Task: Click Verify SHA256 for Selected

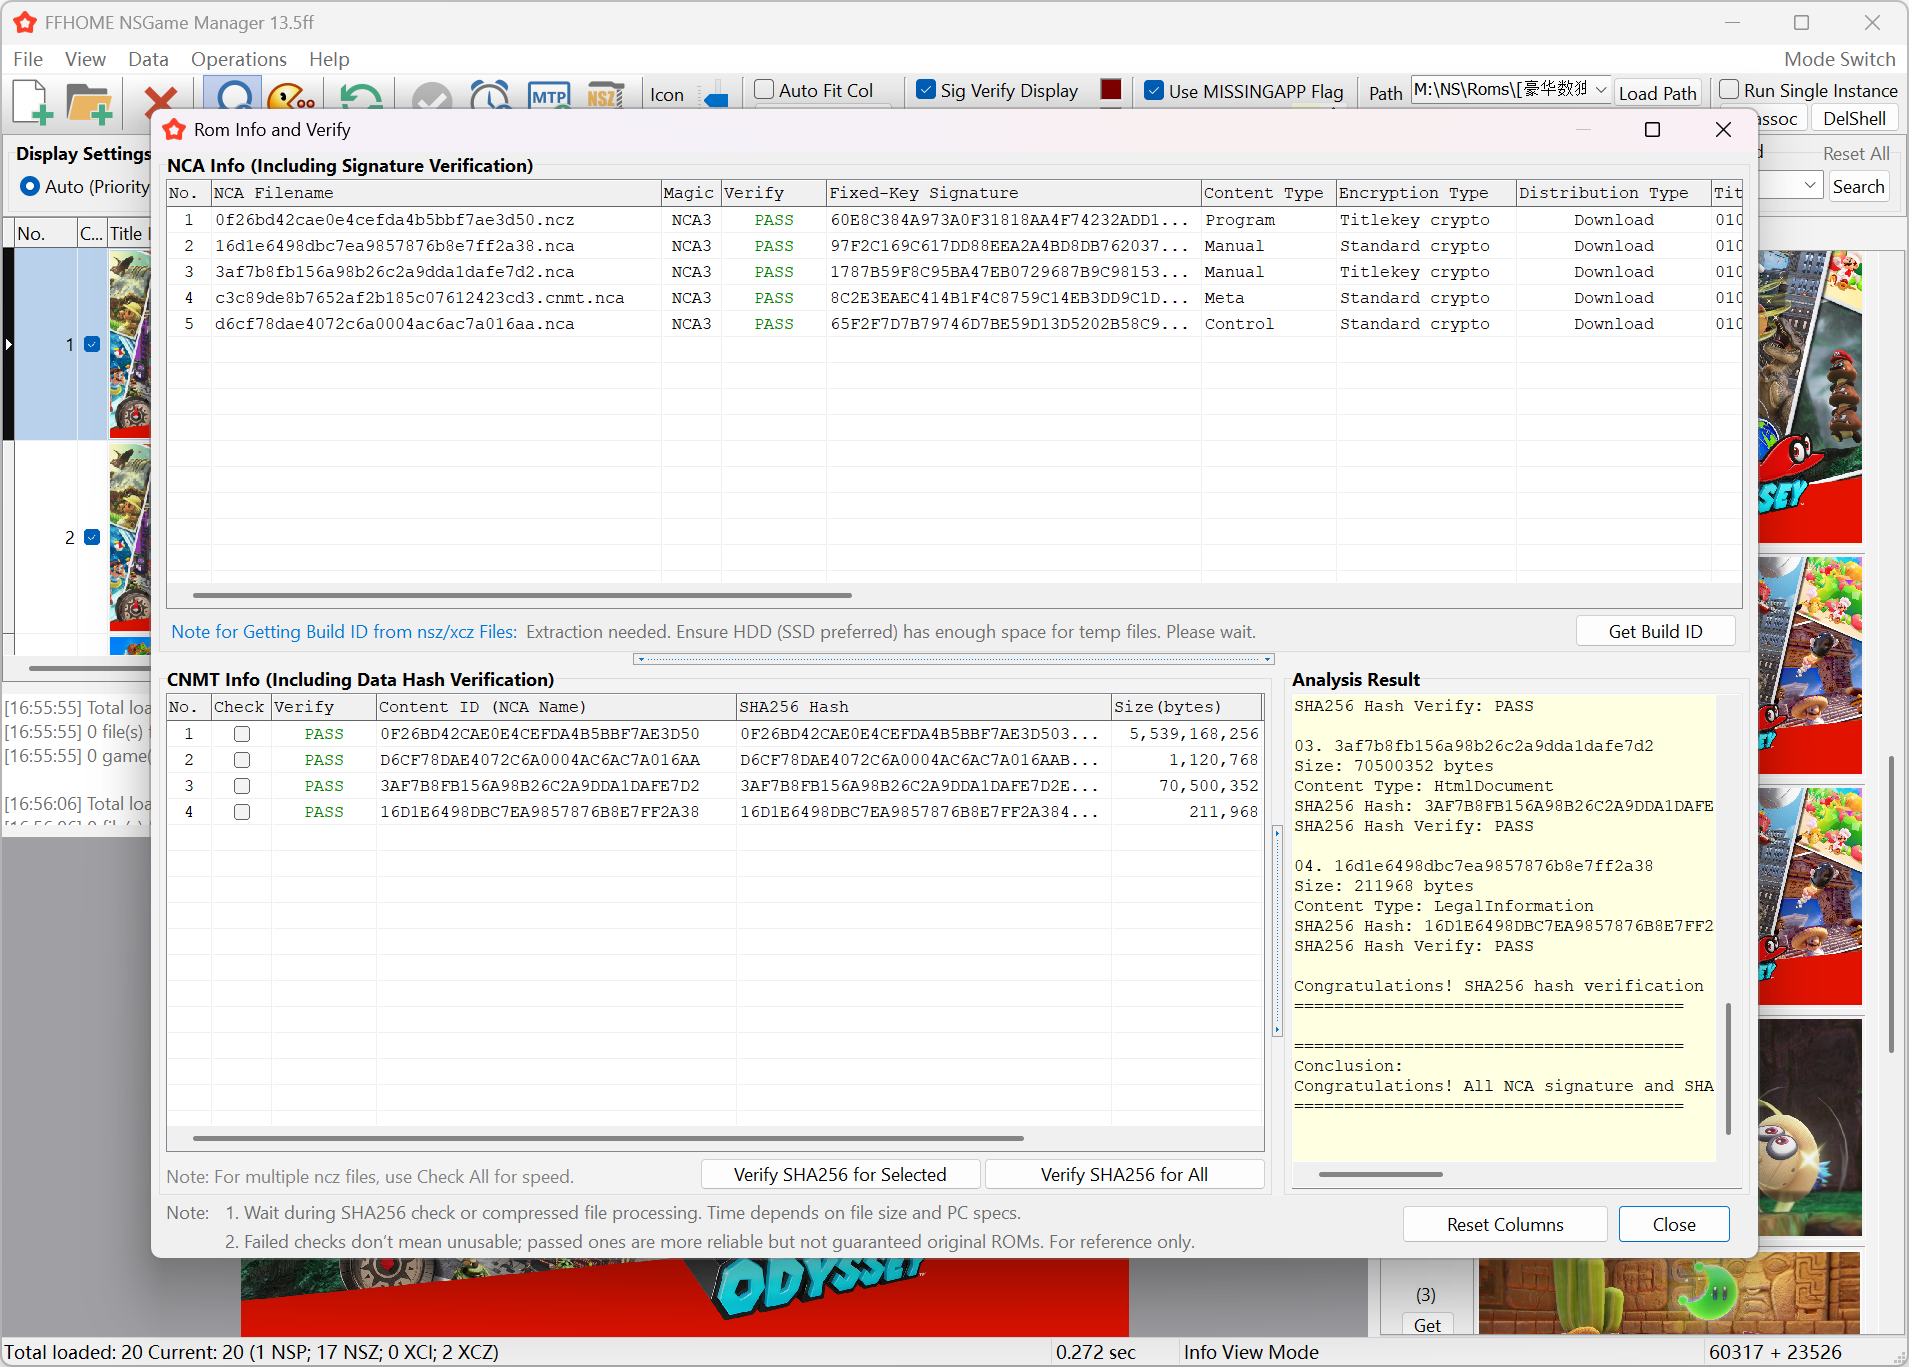Action: point(840,1175)
